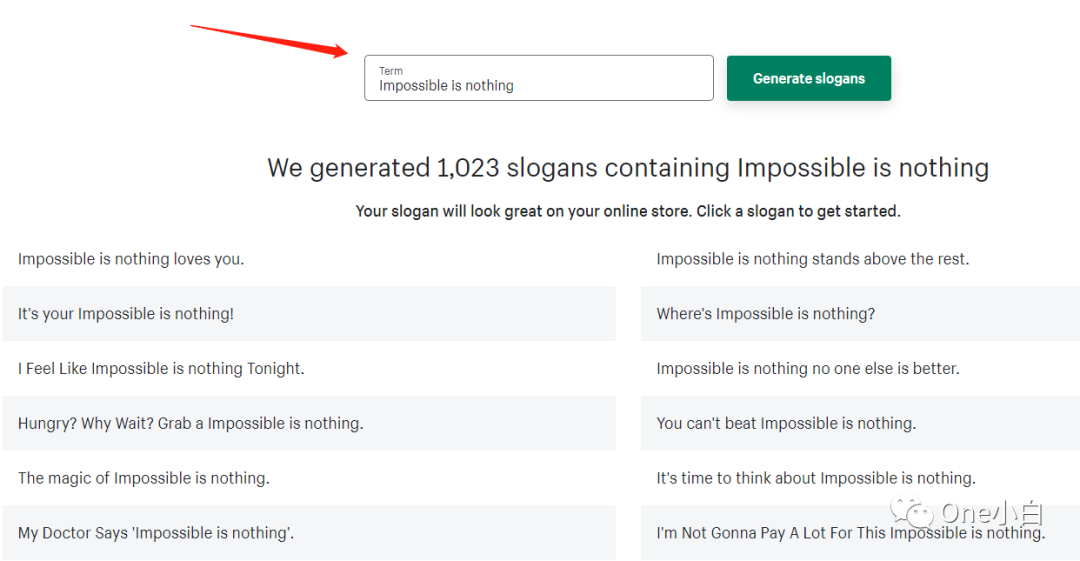Image resolution: width=1080 pixels, height=561 pixels.
Task: Pick the 'no one else is better' slogan
Action: pos(807,369)
